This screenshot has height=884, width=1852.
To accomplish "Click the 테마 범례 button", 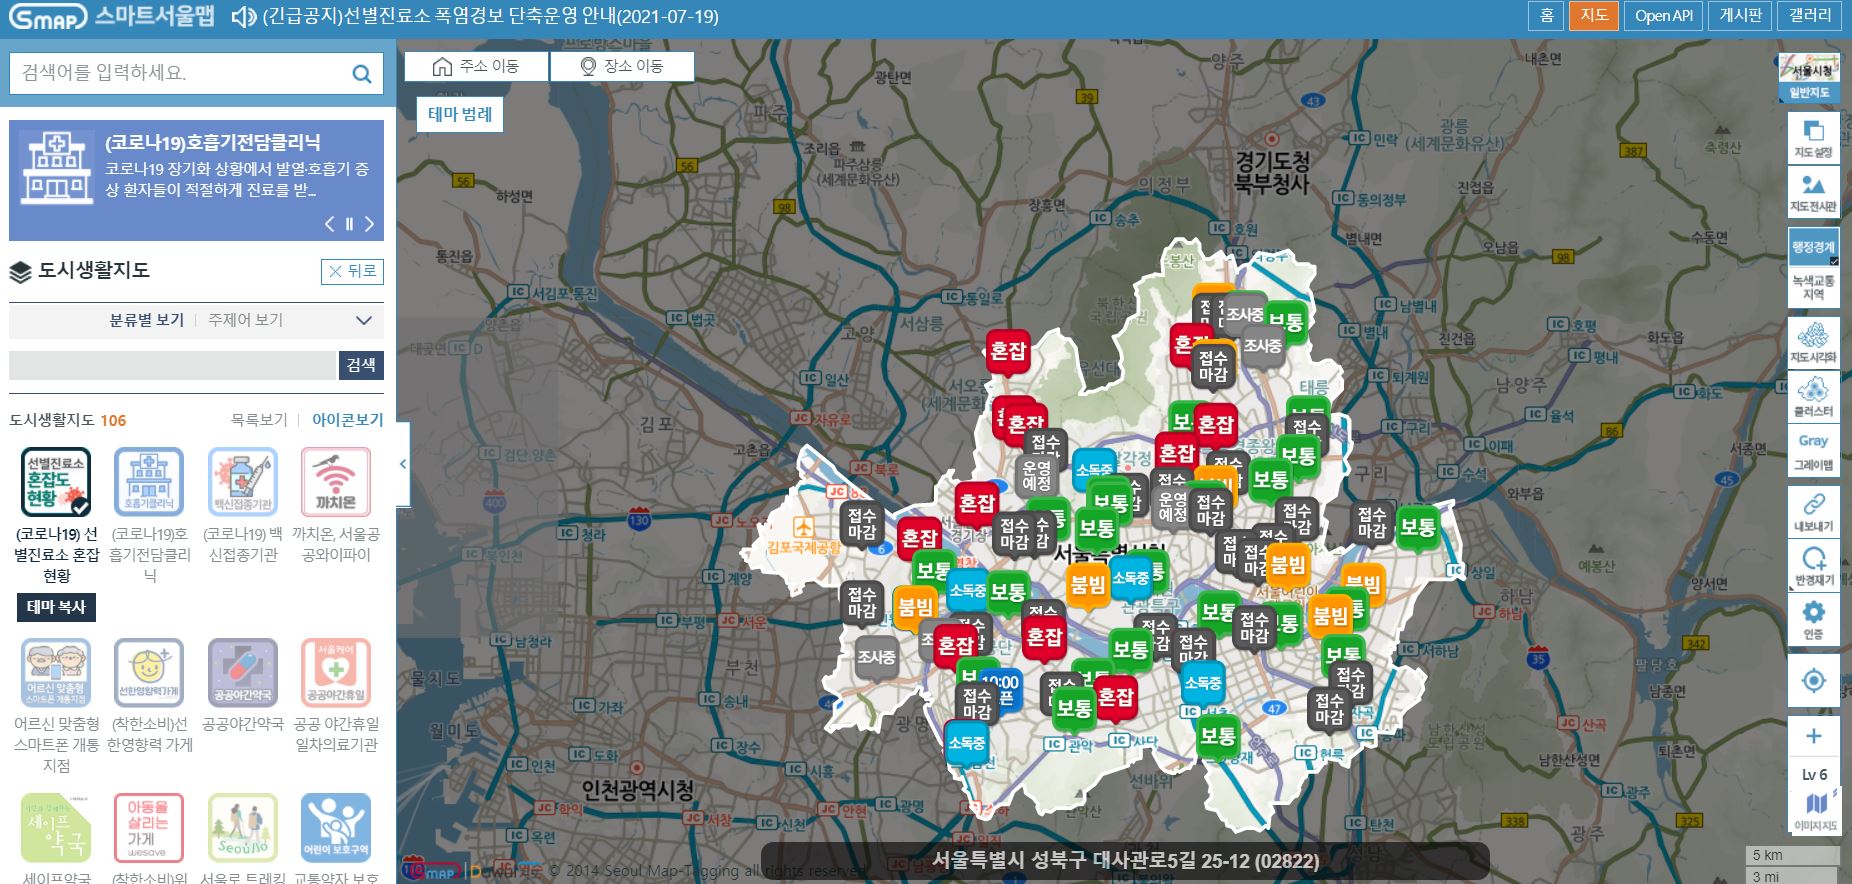I will (460, 114).
